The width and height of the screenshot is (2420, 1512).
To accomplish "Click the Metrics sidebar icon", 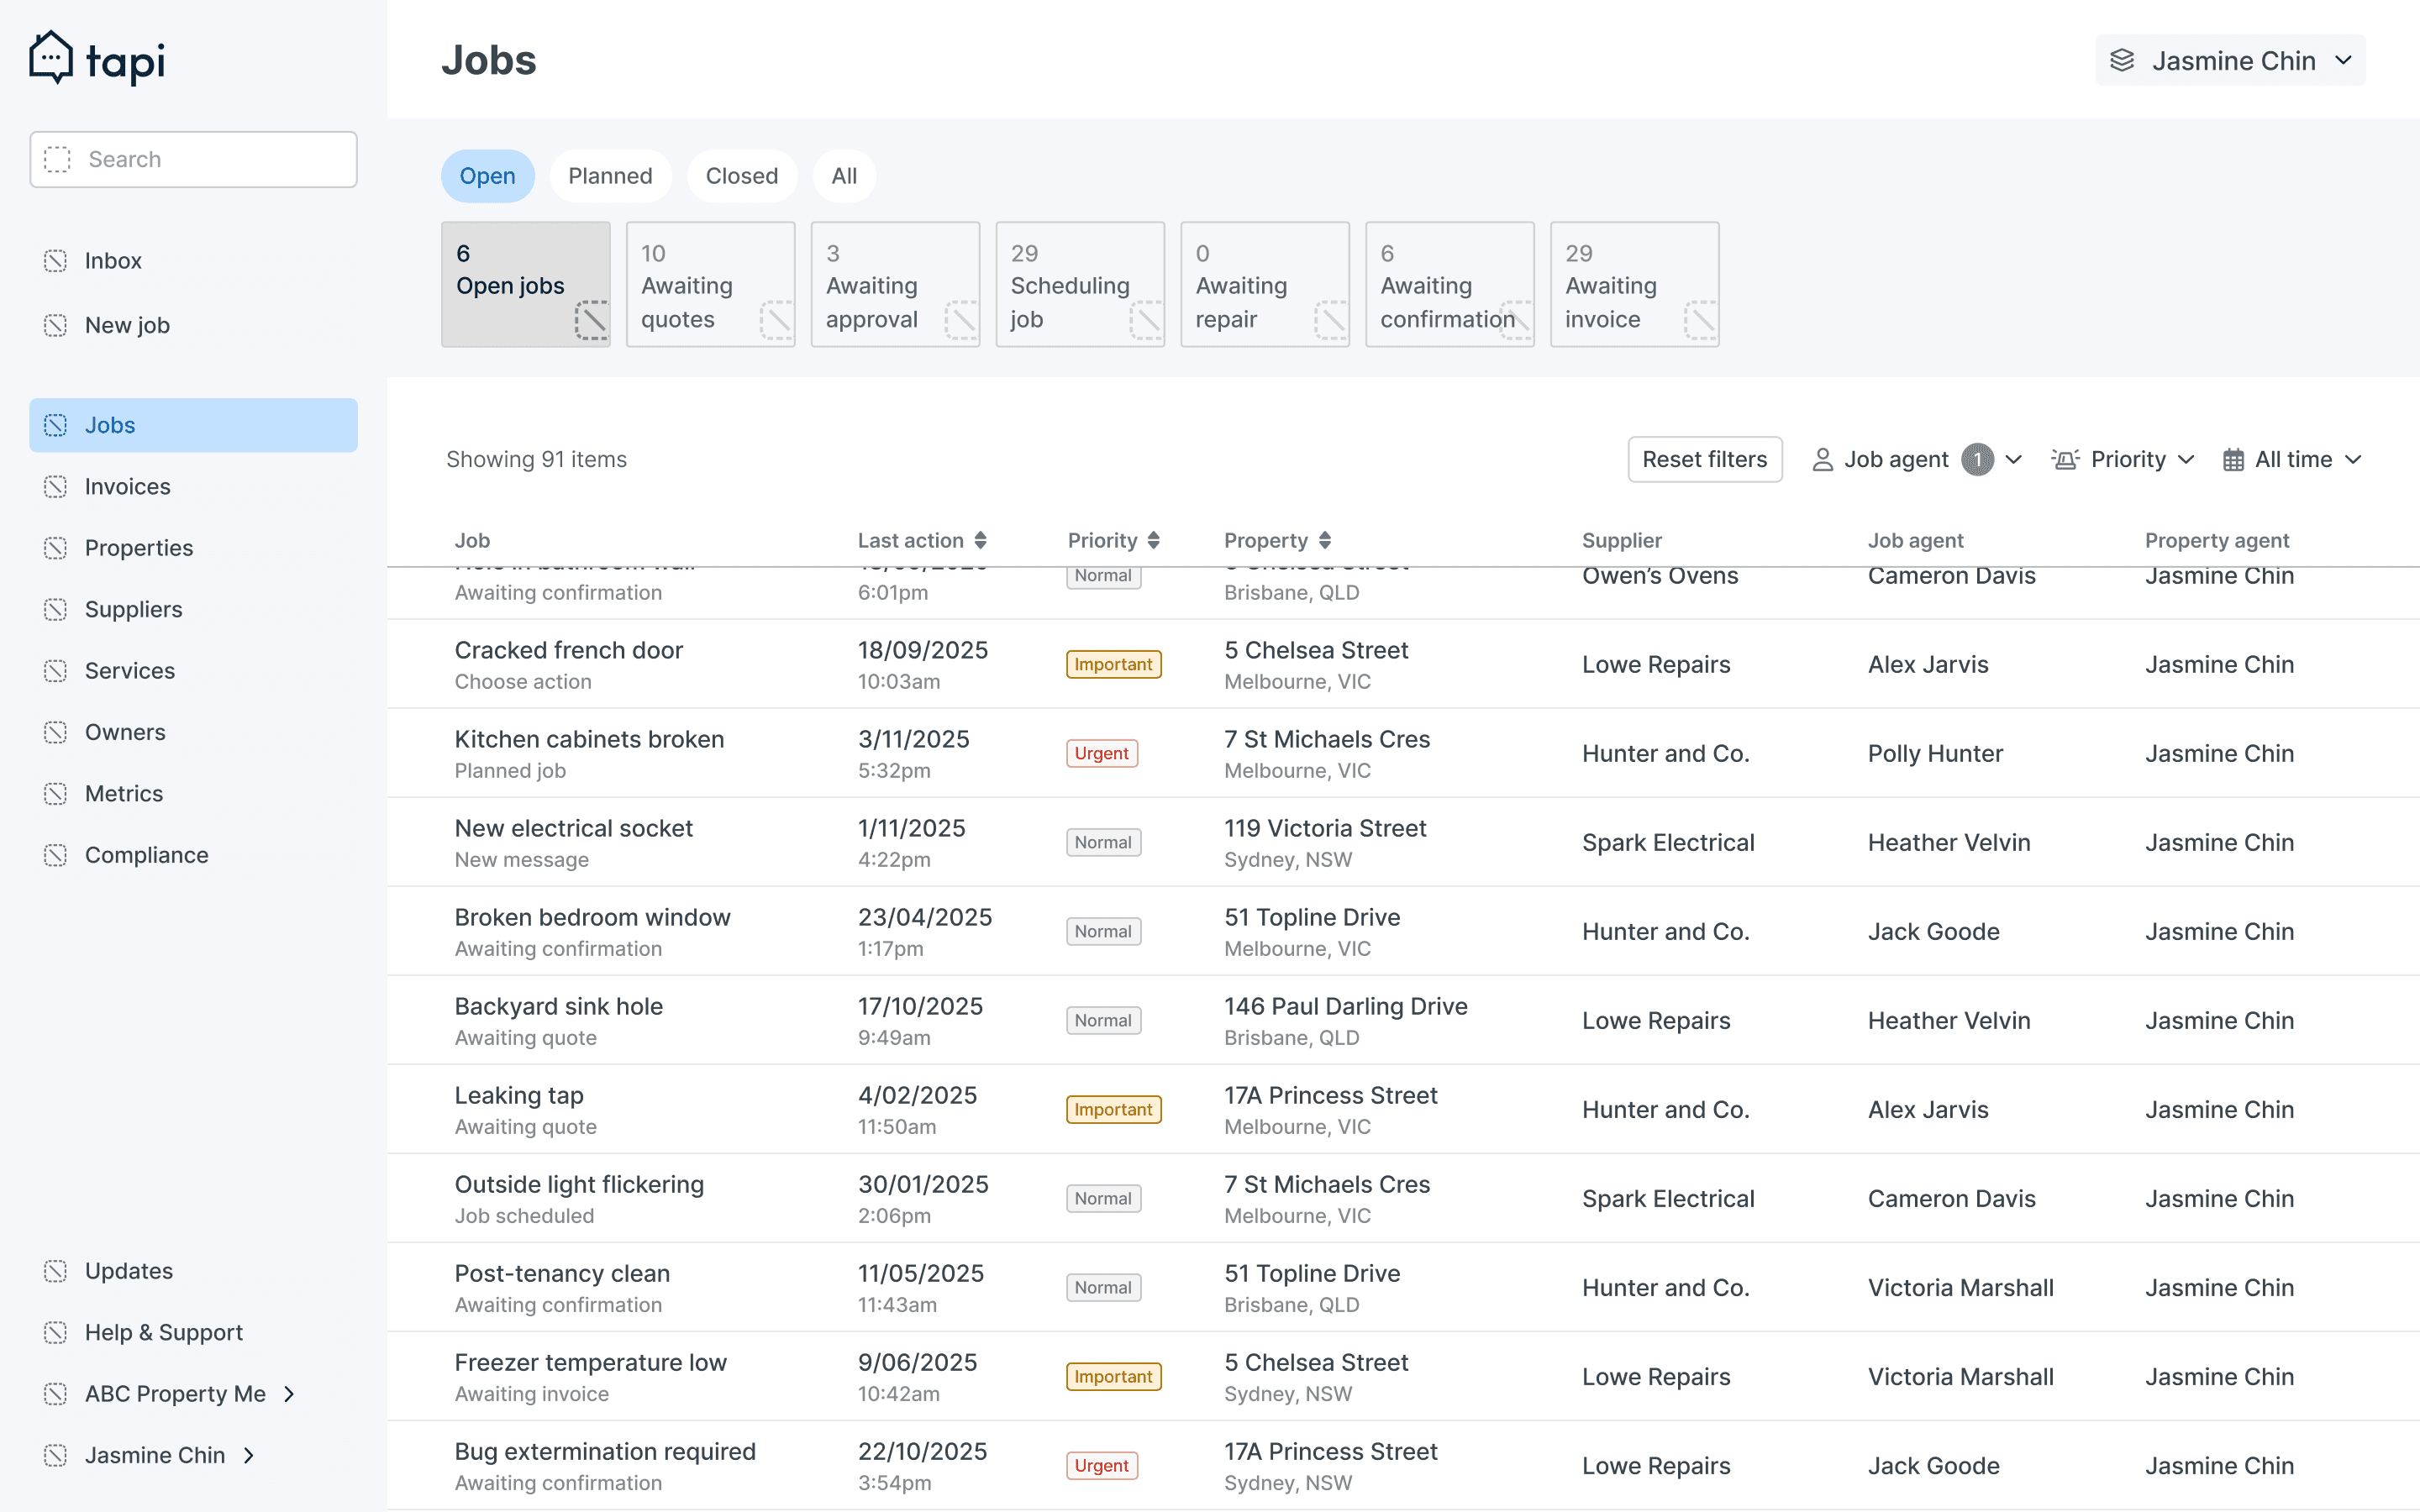I will click(56, 794).
